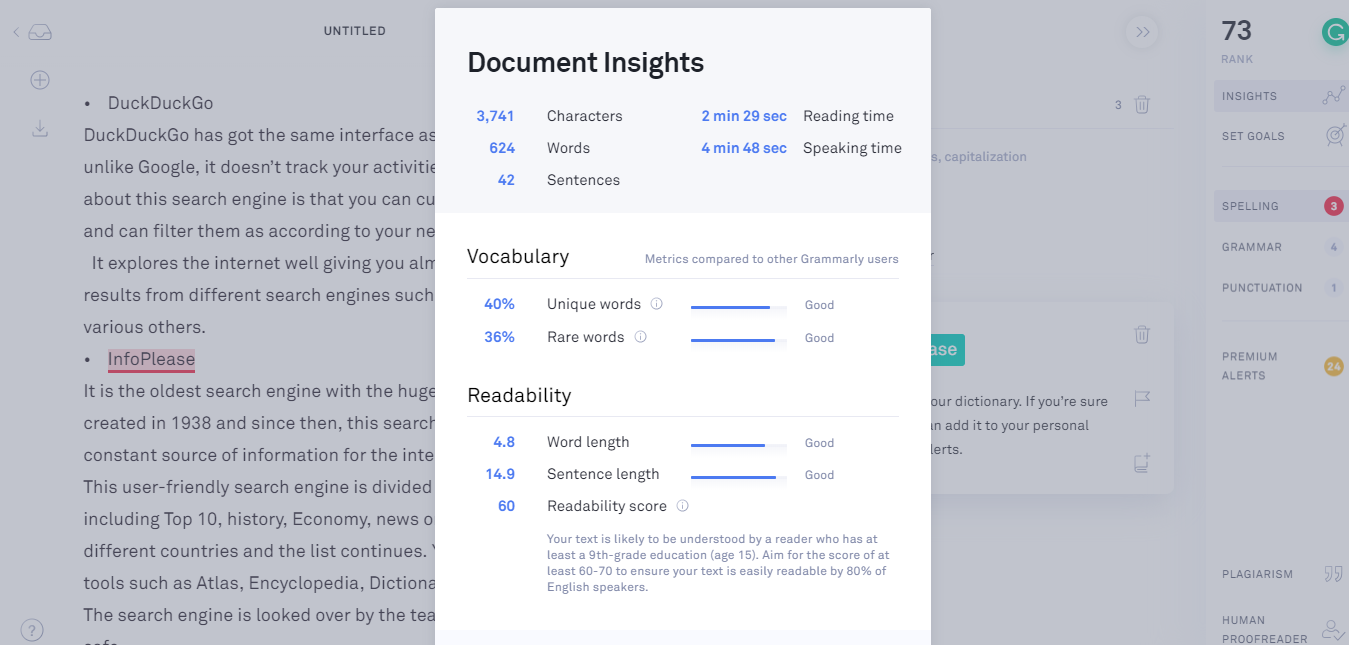Viewport: 1349px width, 645px height.
Task: Open the help question mark icon
Action: coord(32,630)
